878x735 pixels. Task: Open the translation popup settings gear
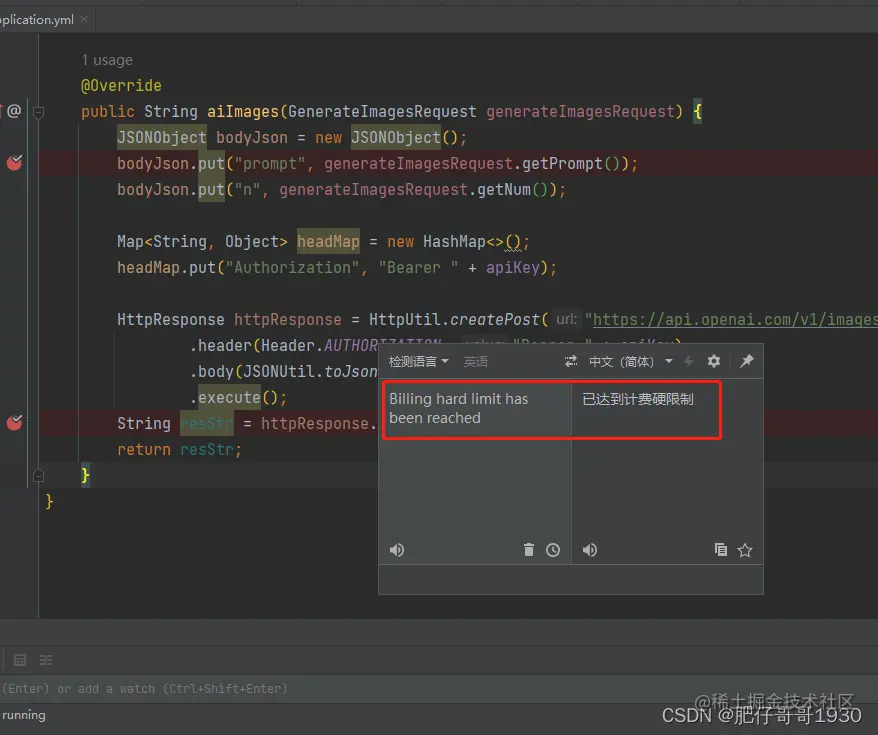coord(714,361)
